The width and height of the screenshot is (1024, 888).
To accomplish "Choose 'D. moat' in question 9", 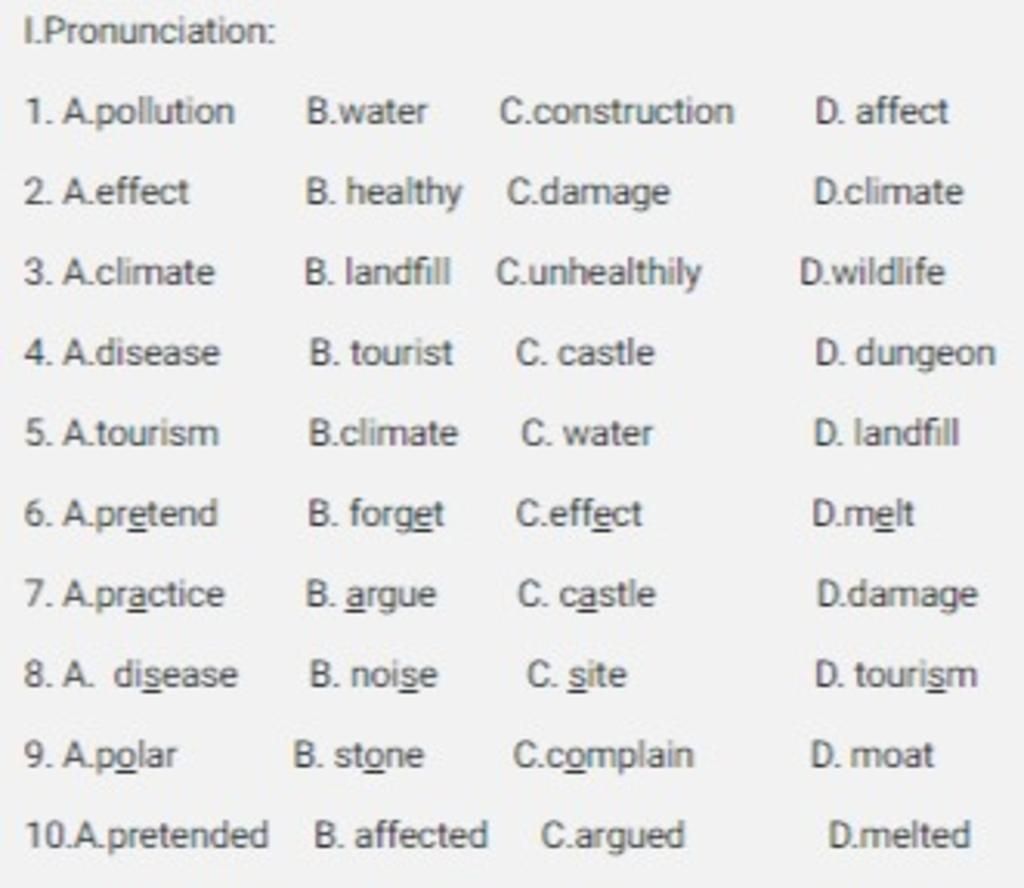I will pyautogui.click(x=872, y=755).
